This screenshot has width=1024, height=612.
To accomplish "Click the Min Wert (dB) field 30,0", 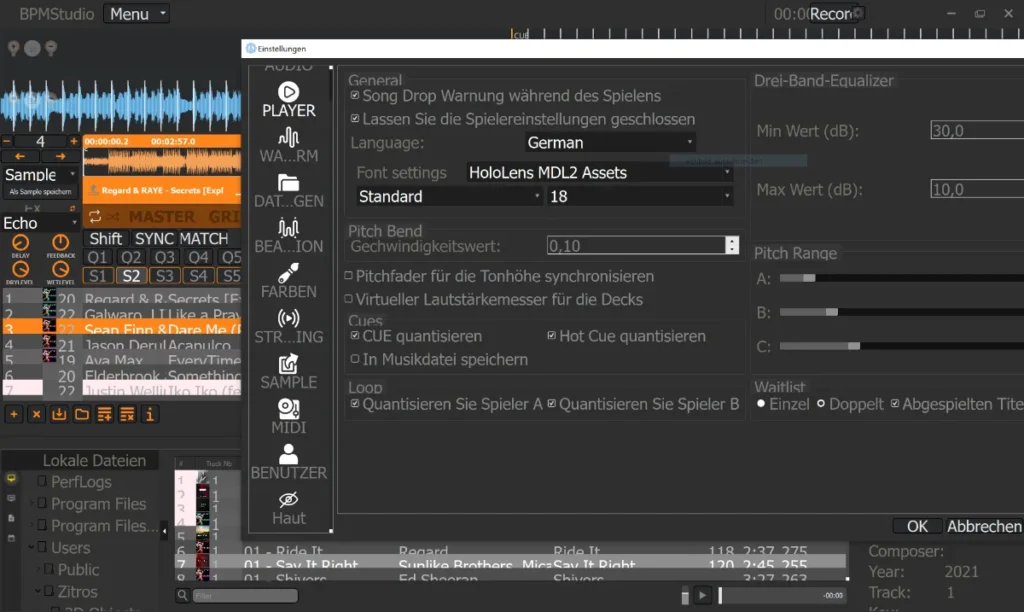I will click(x=977, y=131).
